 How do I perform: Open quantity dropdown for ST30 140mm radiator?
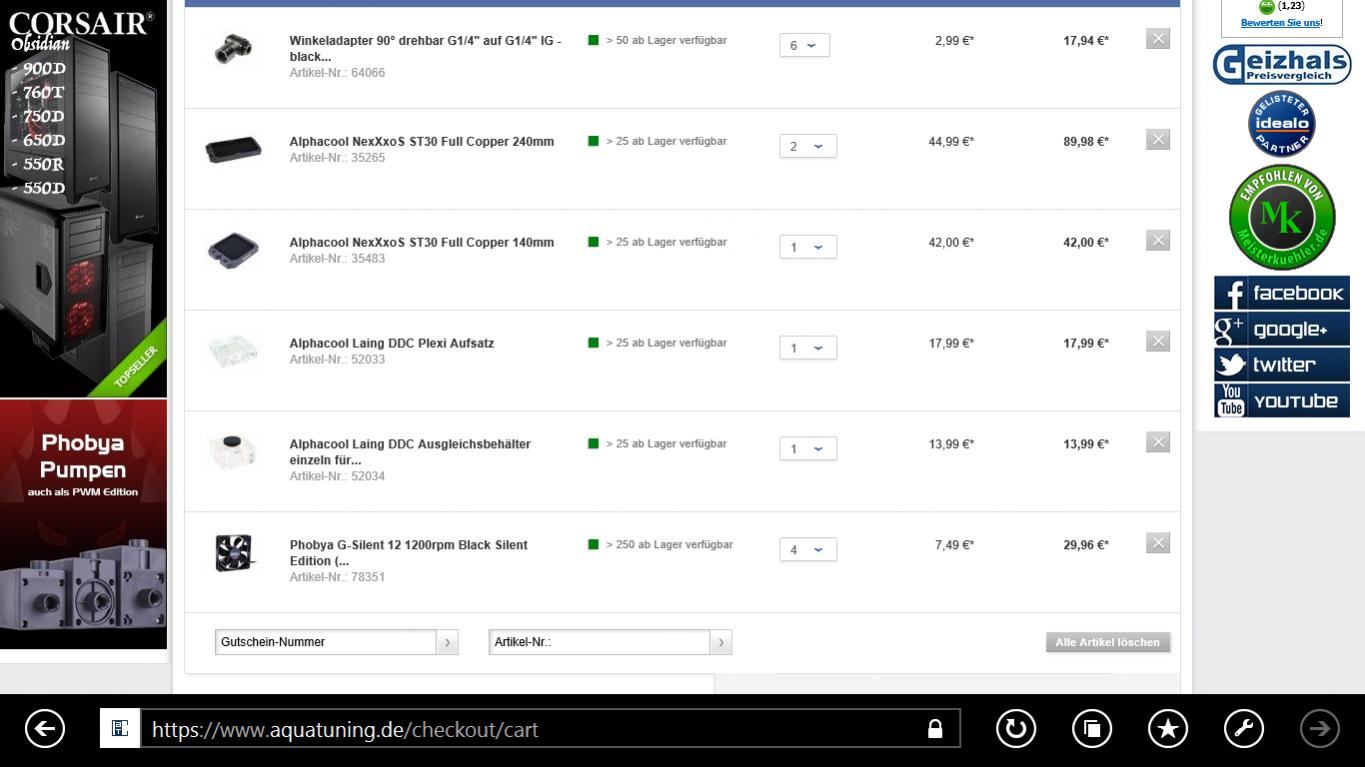click(807, 247)
